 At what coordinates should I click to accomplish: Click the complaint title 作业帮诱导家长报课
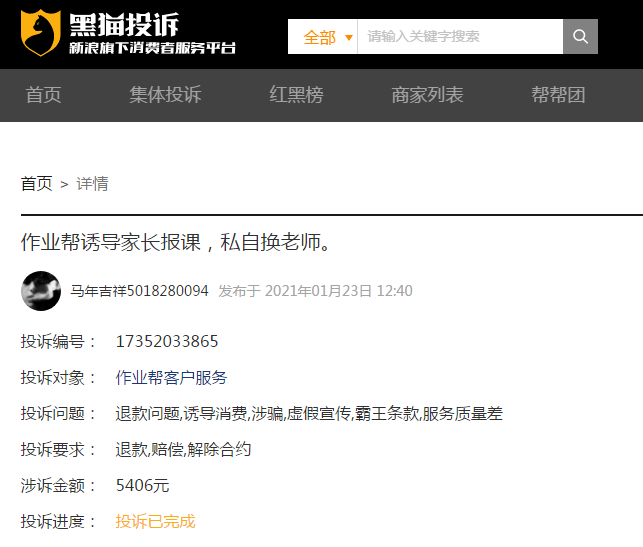coord(110,242)
